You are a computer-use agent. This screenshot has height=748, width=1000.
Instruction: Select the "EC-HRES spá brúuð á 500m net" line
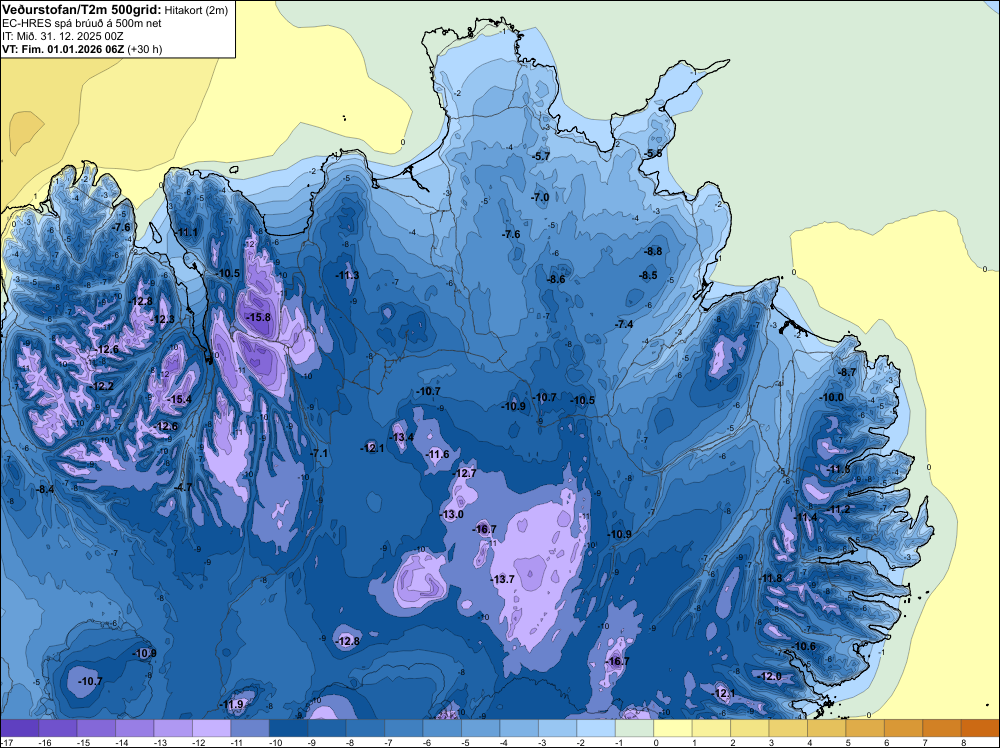coord(82,23)
